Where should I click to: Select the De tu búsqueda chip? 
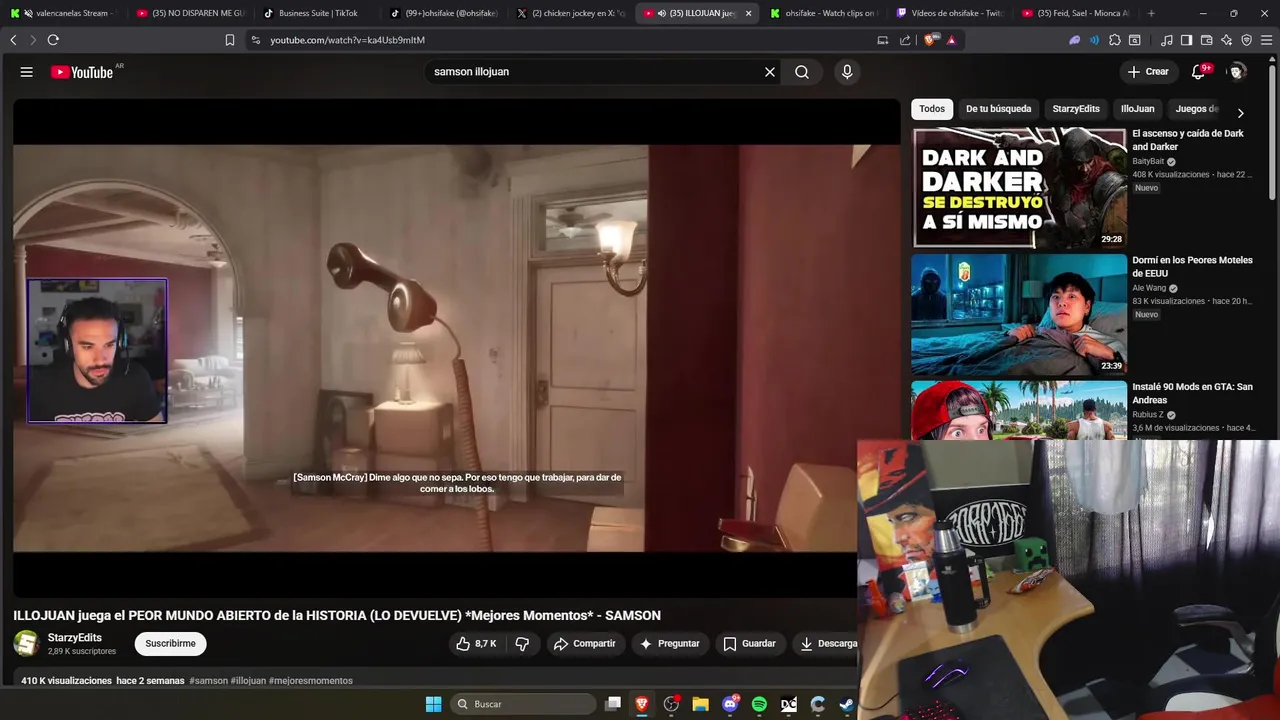point(998,109)
